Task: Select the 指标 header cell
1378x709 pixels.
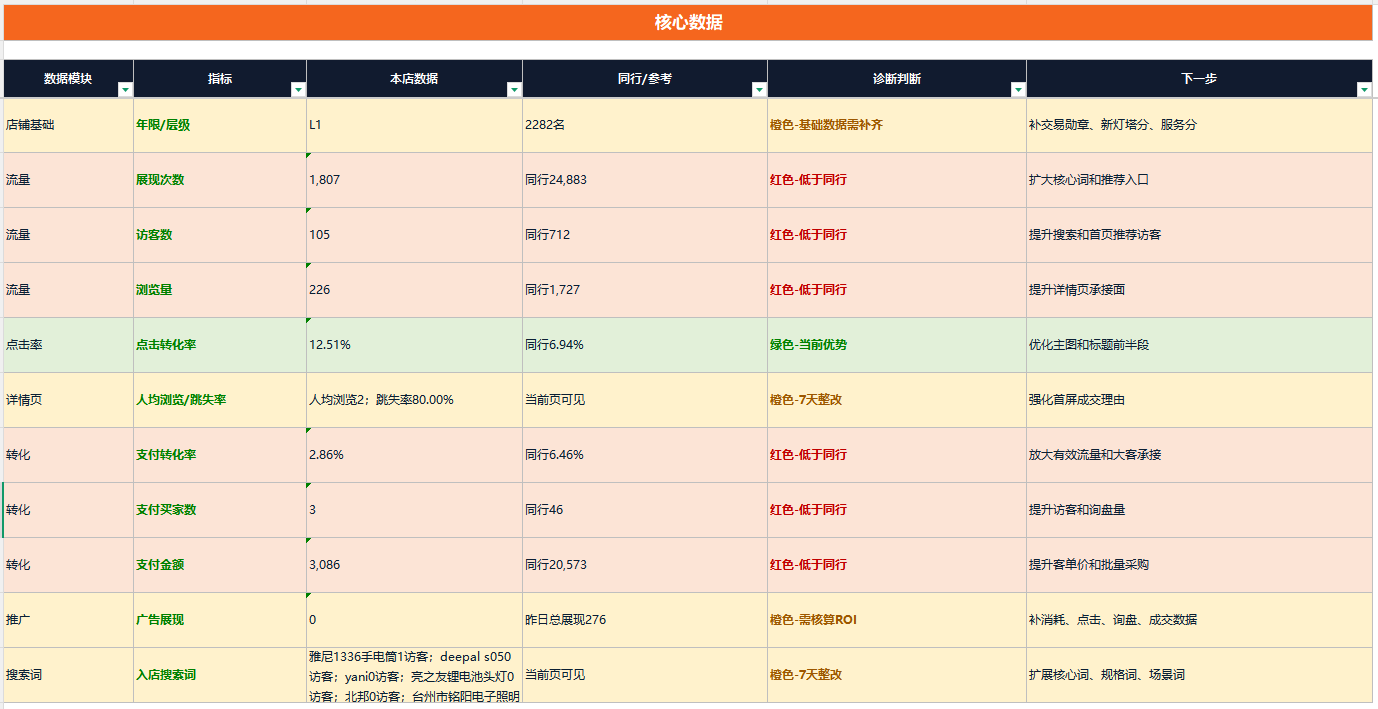Action: click(x=220, y=79)
